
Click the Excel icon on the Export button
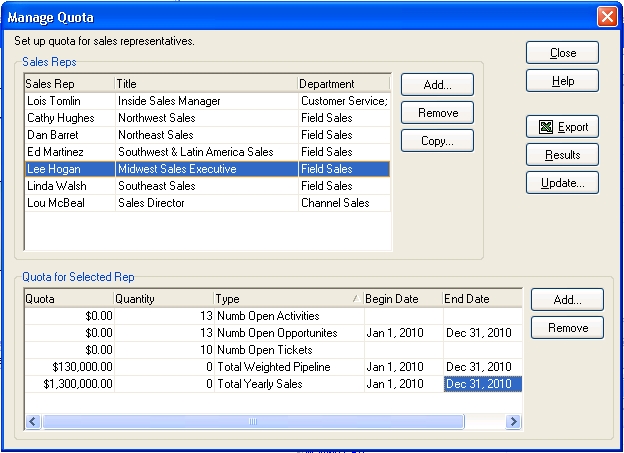coord(546,127)
